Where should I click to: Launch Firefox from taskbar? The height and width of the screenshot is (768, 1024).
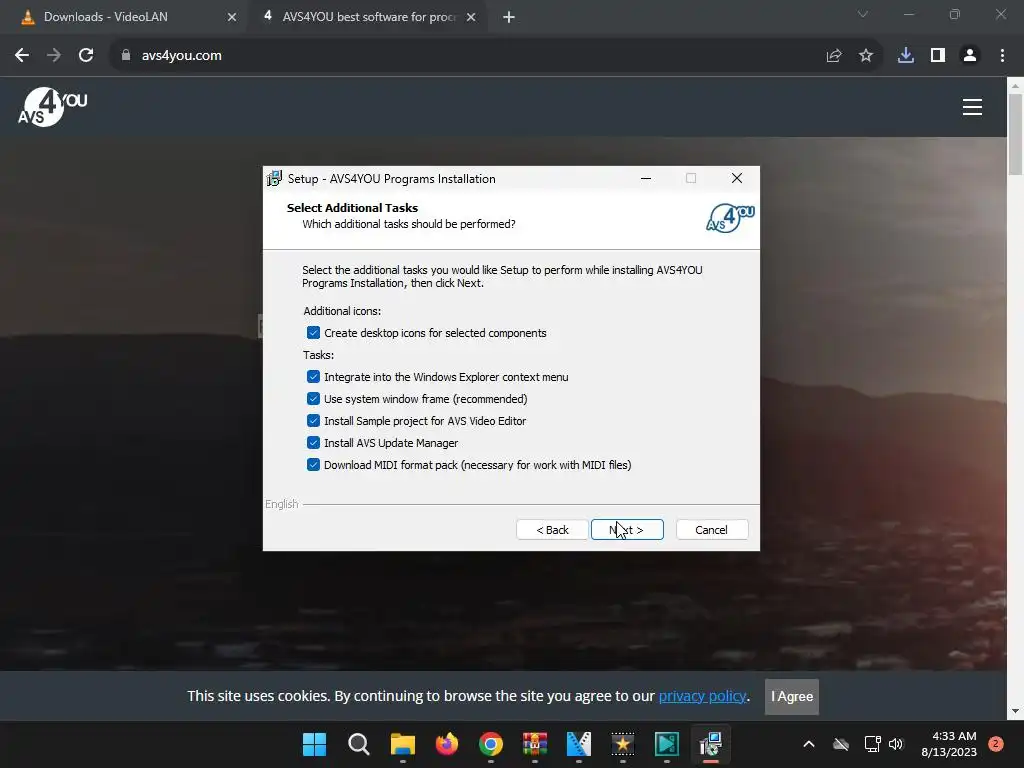pos(447,744)
